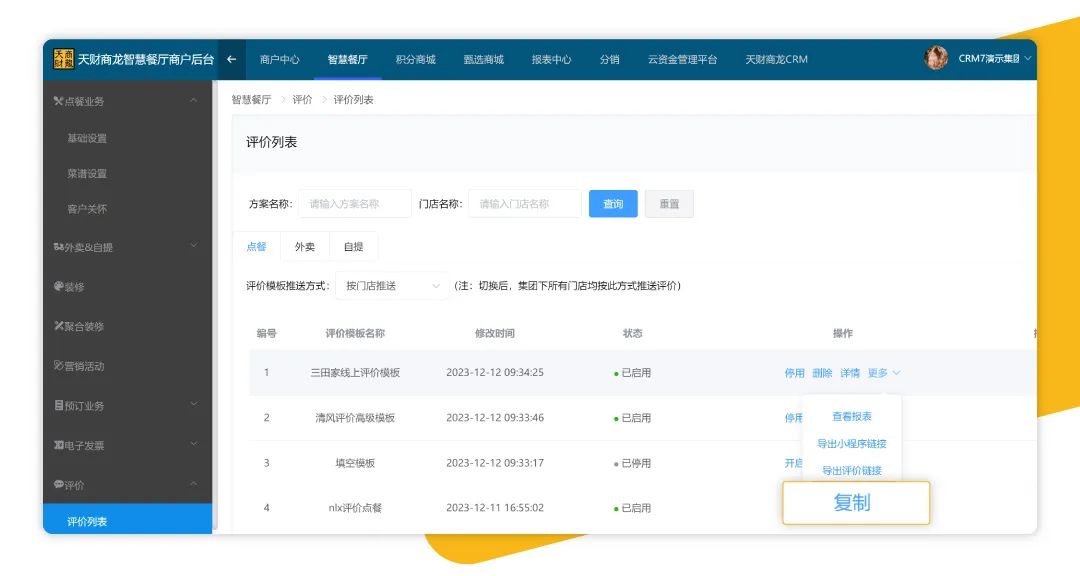Viewport: 1080px width, 576px height.
Task: Switch to 外卖 tab
Action: pos(304,247)
